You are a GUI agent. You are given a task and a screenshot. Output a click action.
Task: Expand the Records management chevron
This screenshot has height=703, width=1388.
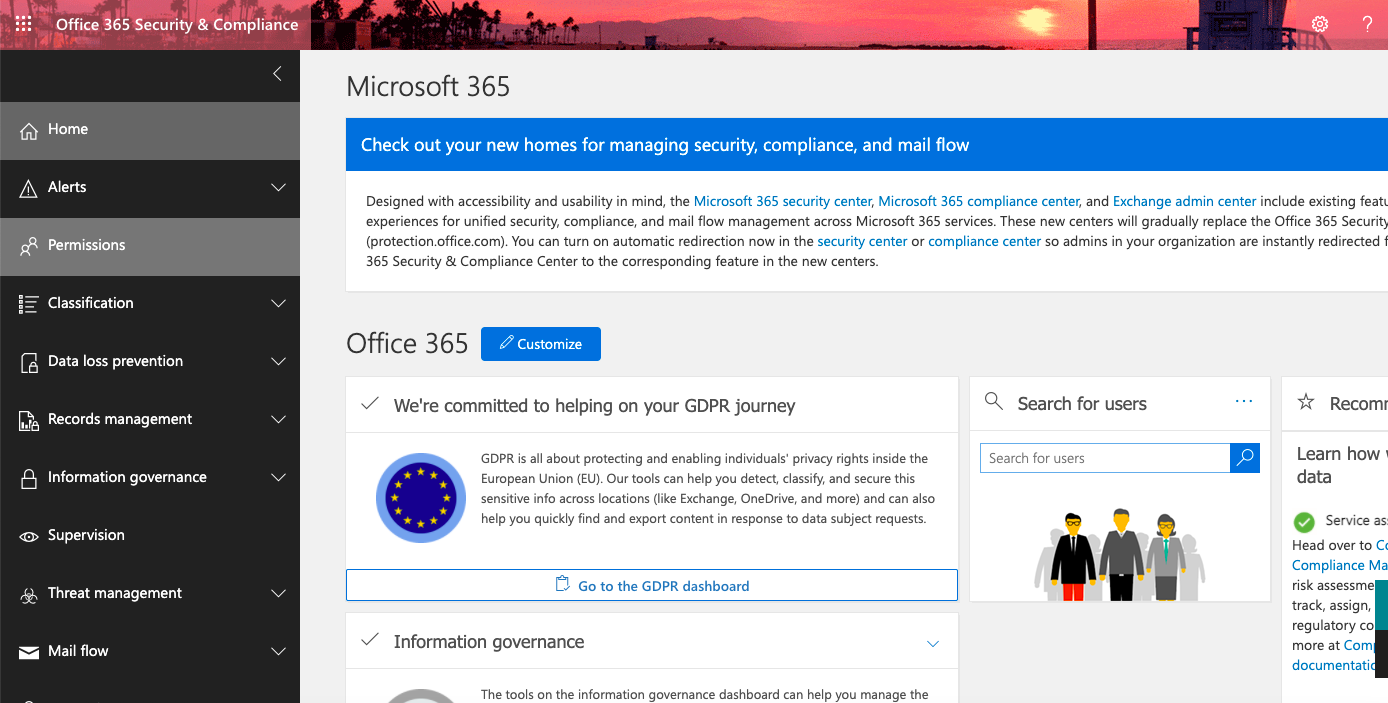coord(278,420)
